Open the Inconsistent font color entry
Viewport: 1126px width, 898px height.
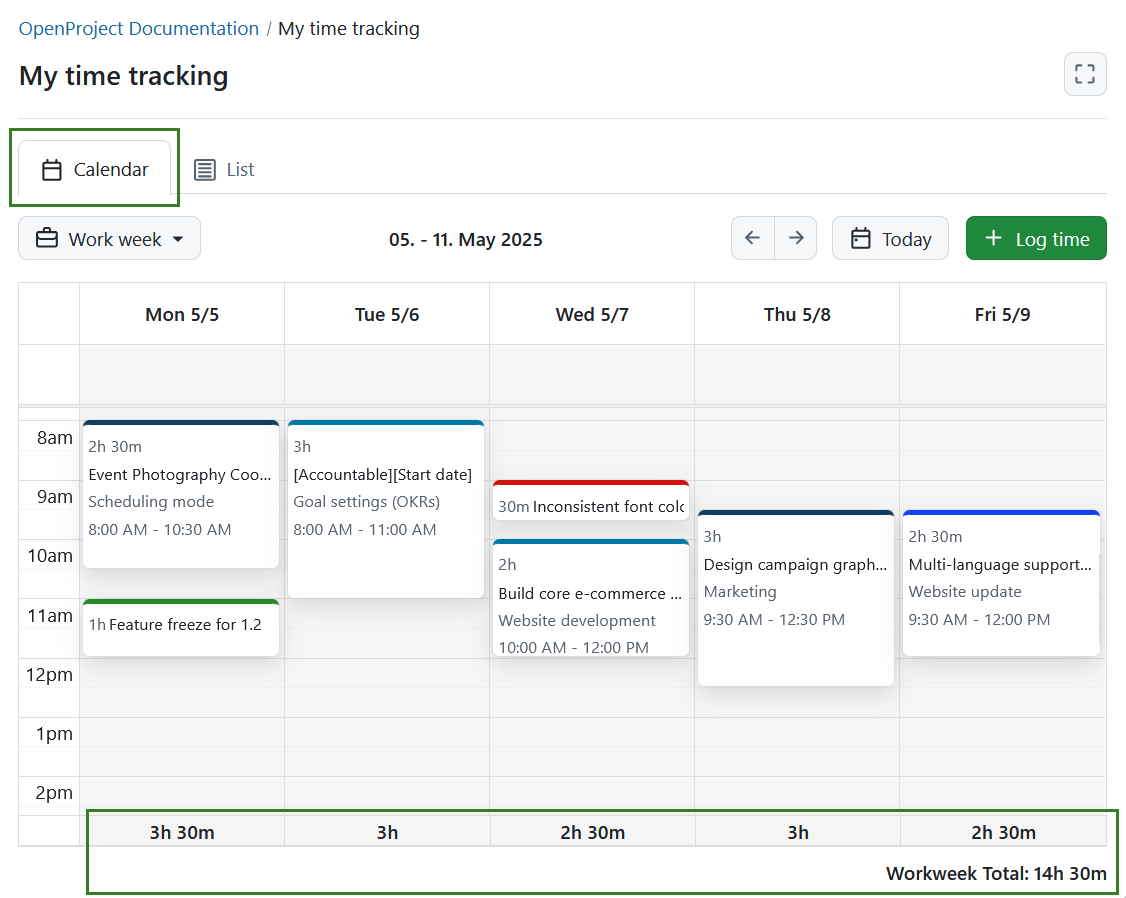click(x=591, y=502)
